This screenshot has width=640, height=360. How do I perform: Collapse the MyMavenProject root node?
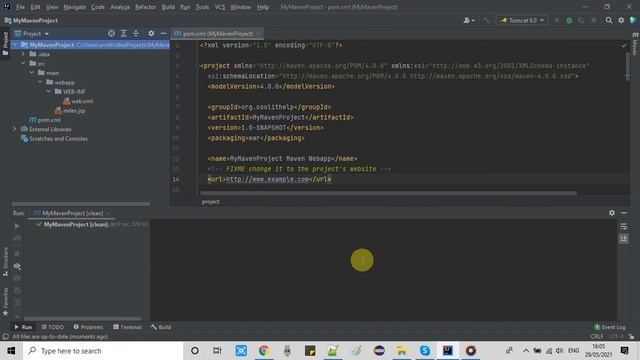pos(15,44)
